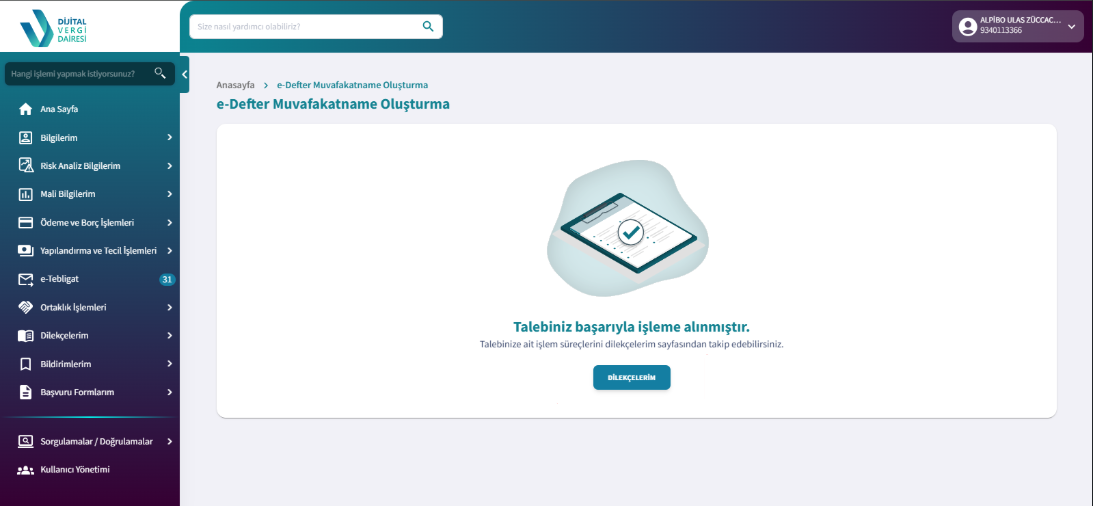Click the e-Tebligat envelope icon
The width and height of the screenshot is (1094, 507).
coord(26,279)
